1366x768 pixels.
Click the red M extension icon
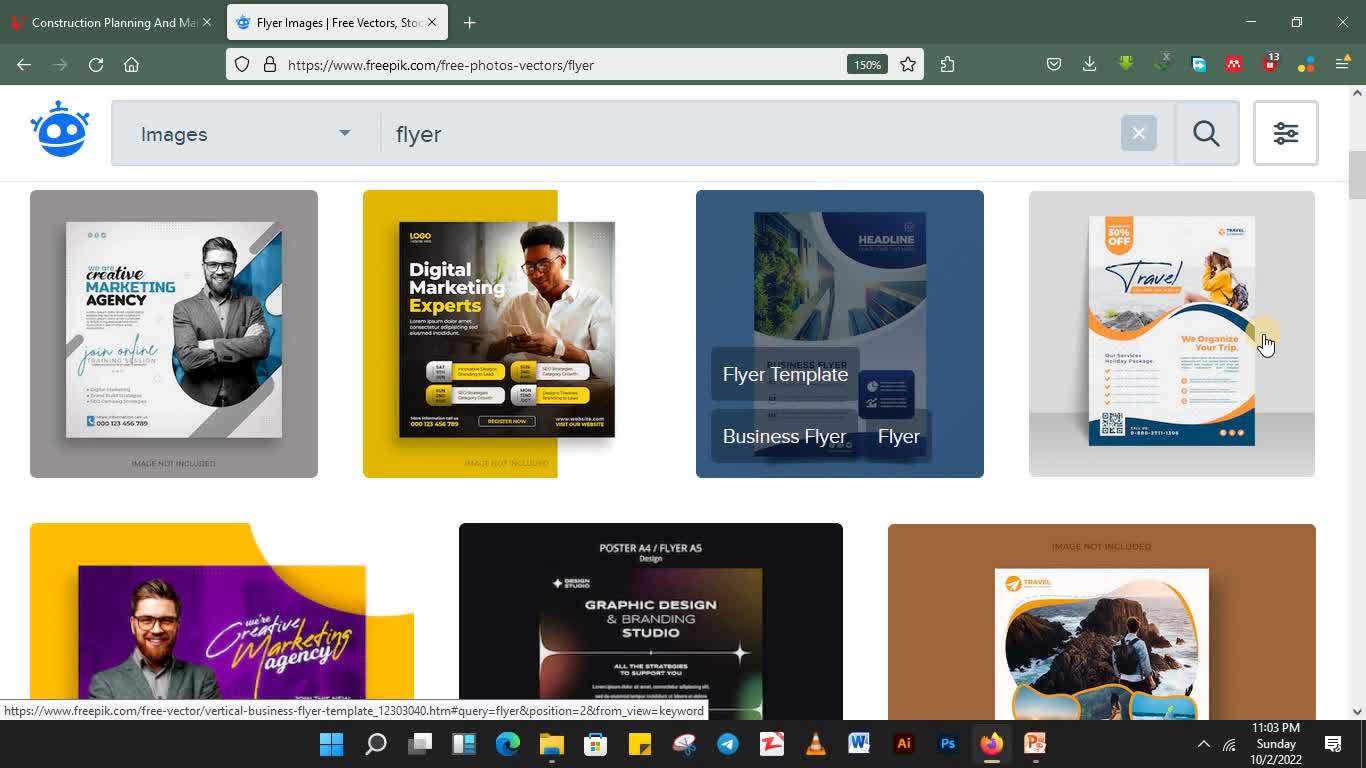[x=1234, y=64]
